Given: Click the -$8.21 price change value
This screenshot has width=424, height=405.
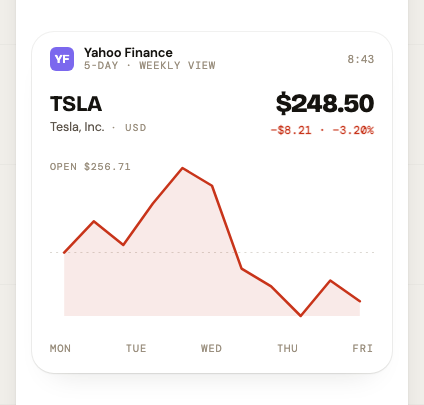Looking at the screenshot, I should [x=291, y=130].
